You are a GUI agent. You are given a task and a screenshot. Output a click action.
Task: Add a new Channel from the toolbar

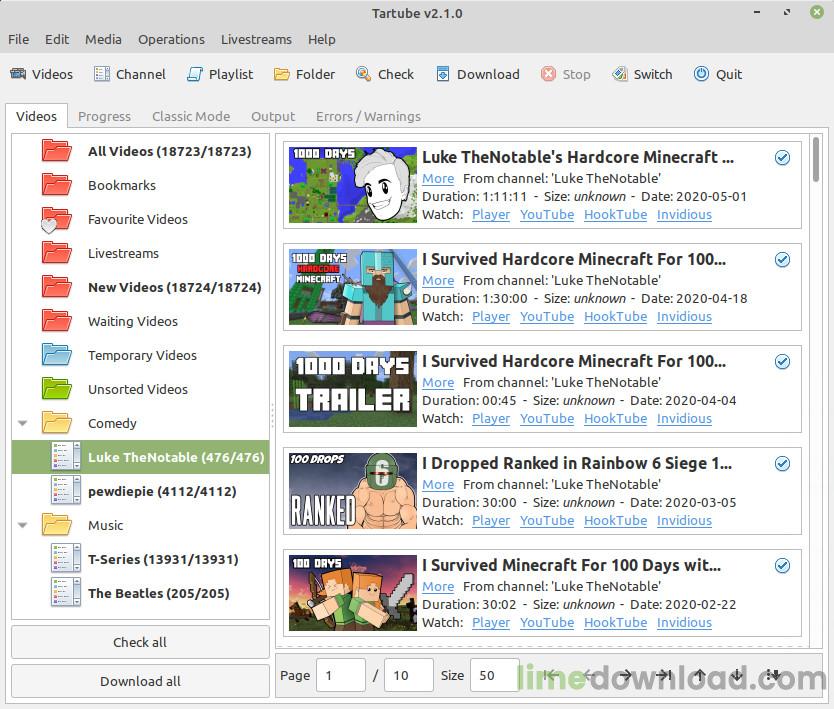[x=130, y=74]
